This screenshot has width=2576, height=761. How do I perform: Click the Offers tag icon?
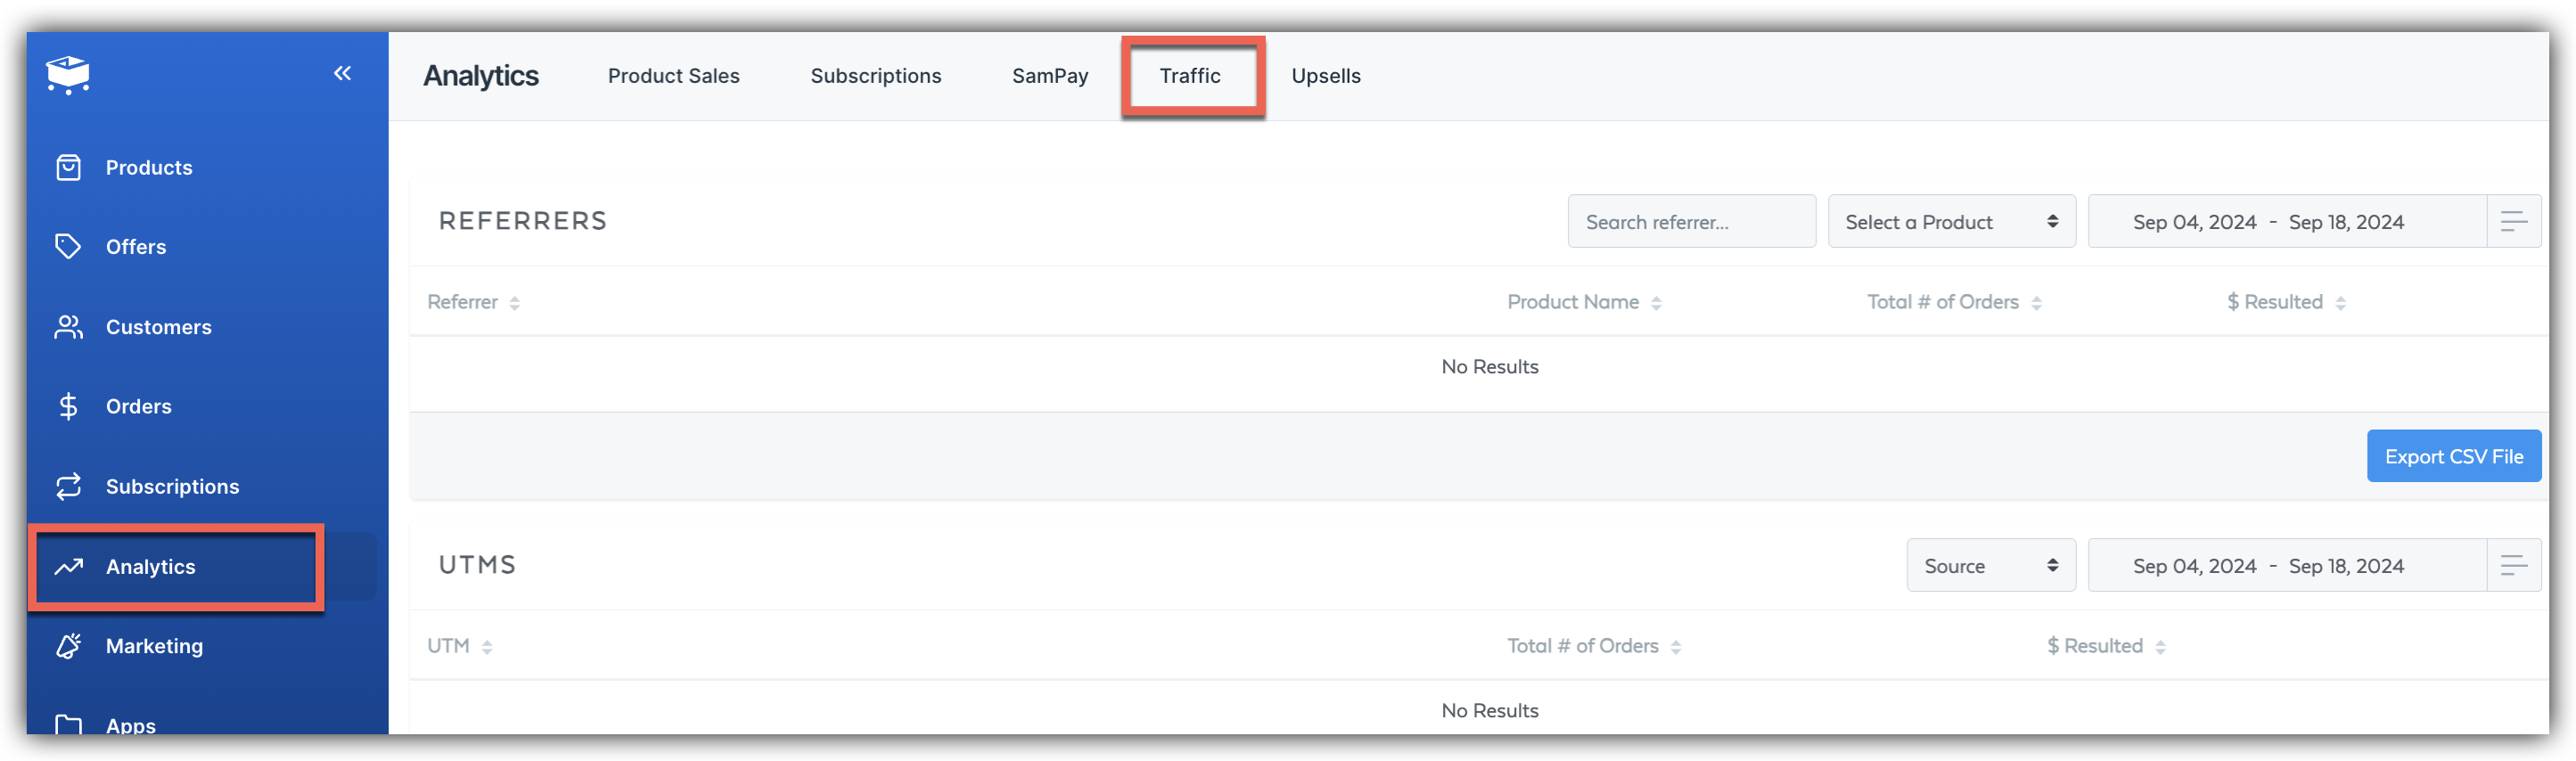(68, 246)
